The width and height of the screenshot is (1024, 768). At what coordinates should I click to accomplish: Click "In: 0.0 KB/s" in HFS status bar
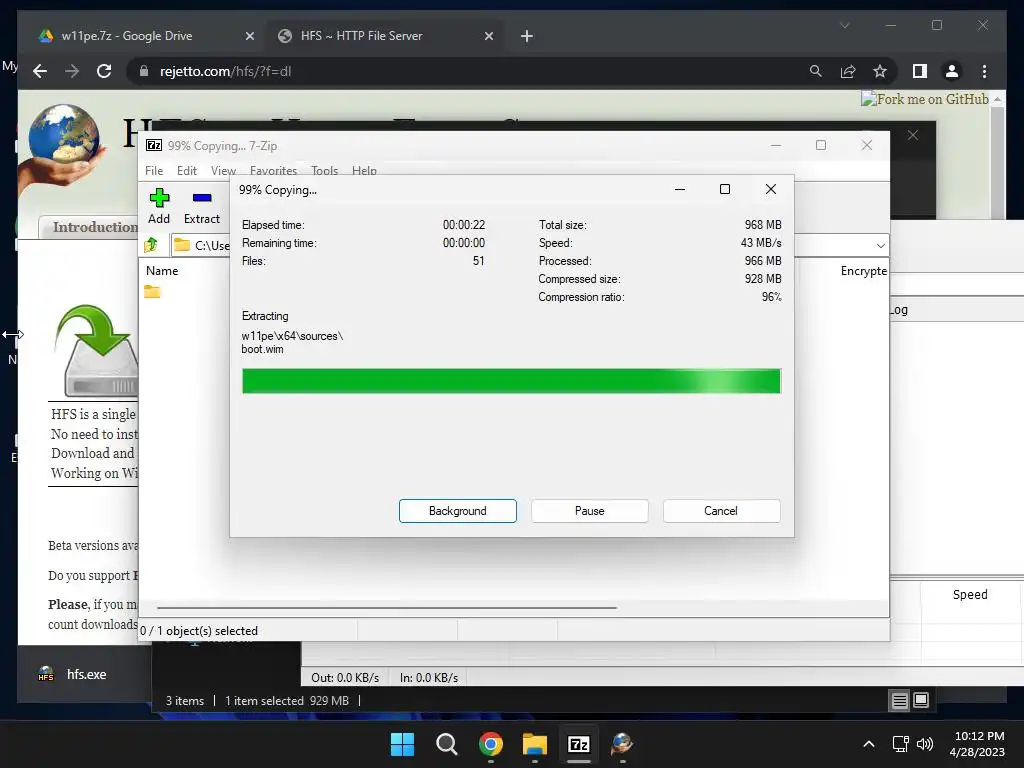[428, 678]
